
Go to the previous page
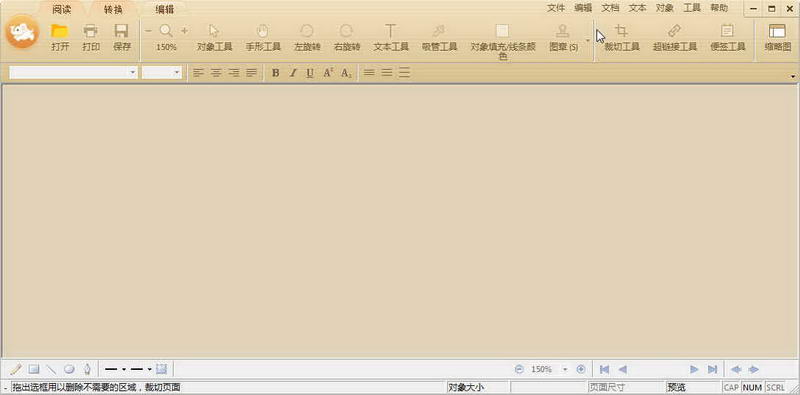point(622,369)
